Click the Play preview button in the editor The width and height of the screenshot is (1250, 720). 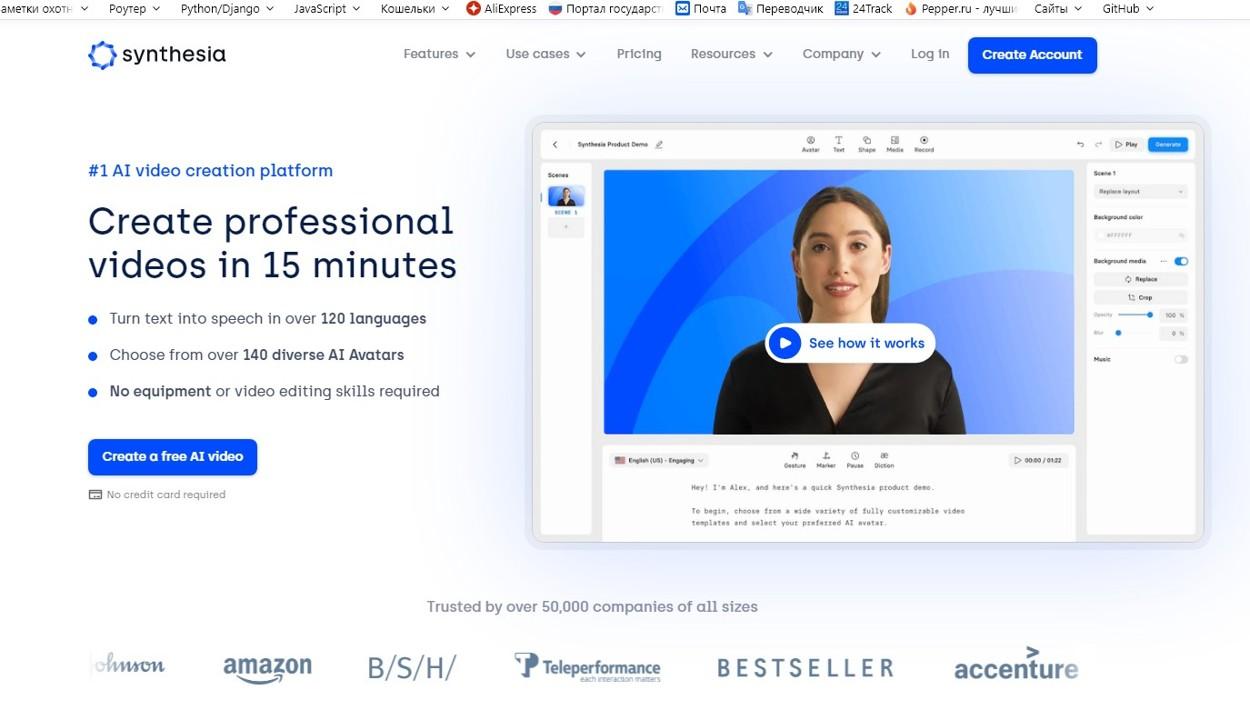tap(1127, 145)
